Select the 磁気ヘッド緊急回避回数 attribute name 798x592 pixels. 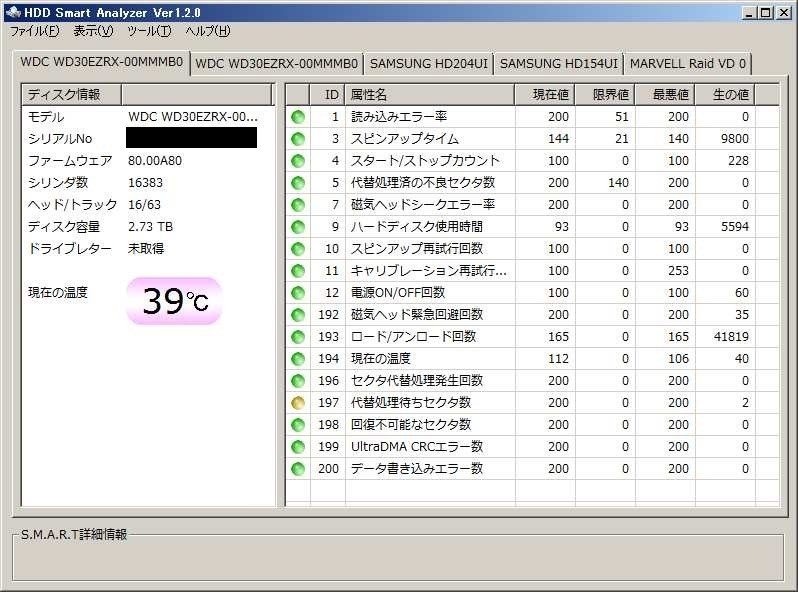[x=417, y=315]
